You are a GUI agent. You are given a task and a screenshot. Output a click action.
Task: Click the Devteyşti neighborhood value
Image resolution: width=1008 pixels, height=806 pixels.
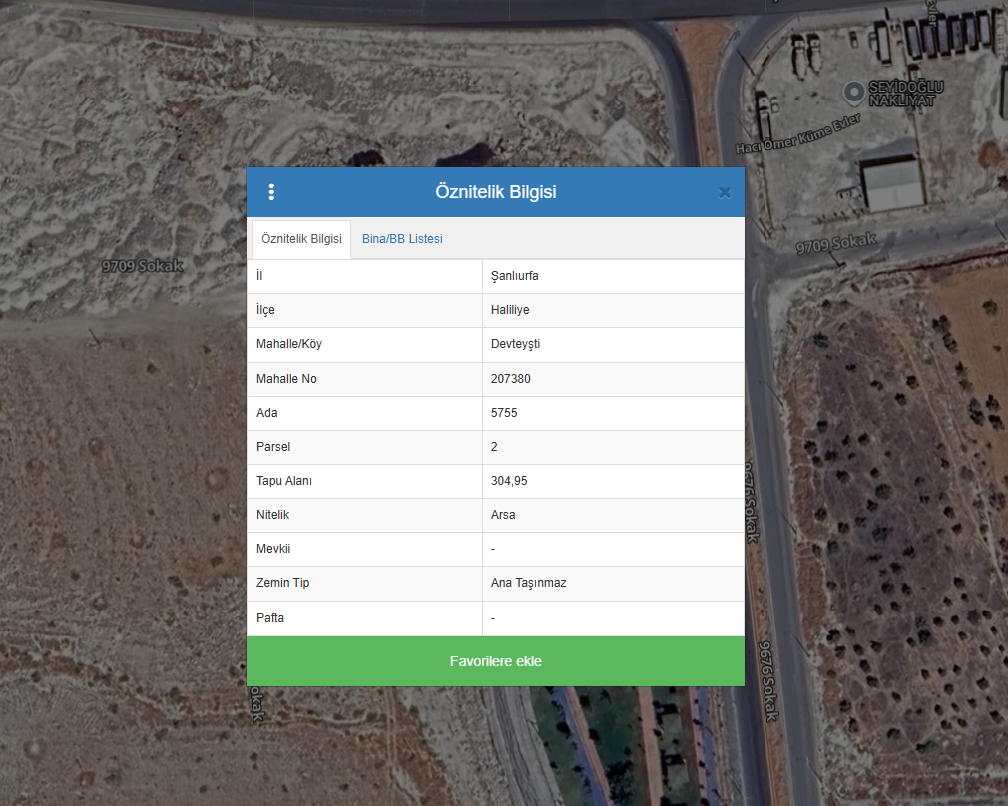coord(516,344)
